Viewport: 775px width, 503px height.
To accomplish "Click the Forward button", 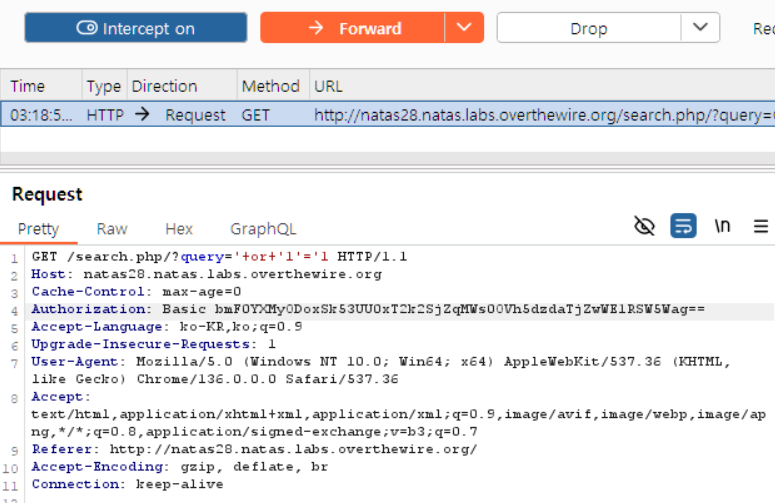I will pos(352,28).
